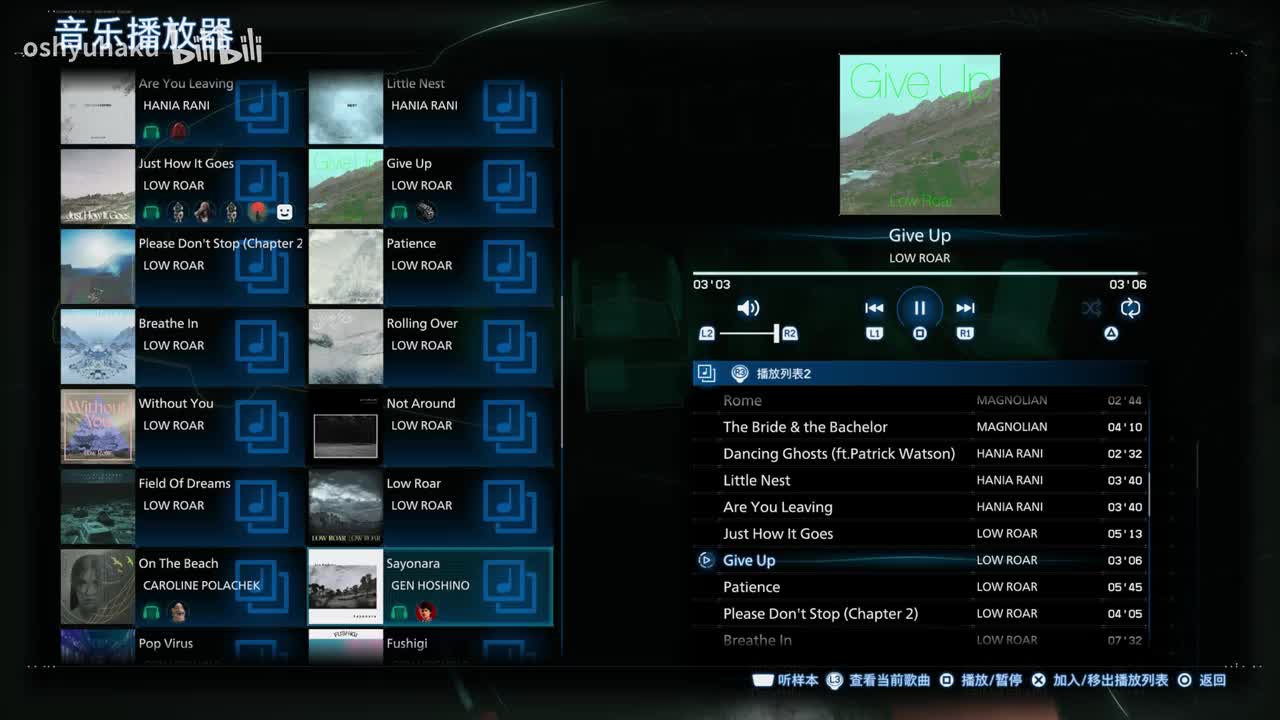The width and height of the screenshot is (1280, 720).
Task: Select the 播放列表2 playlist header
Action: coord(920,373)
